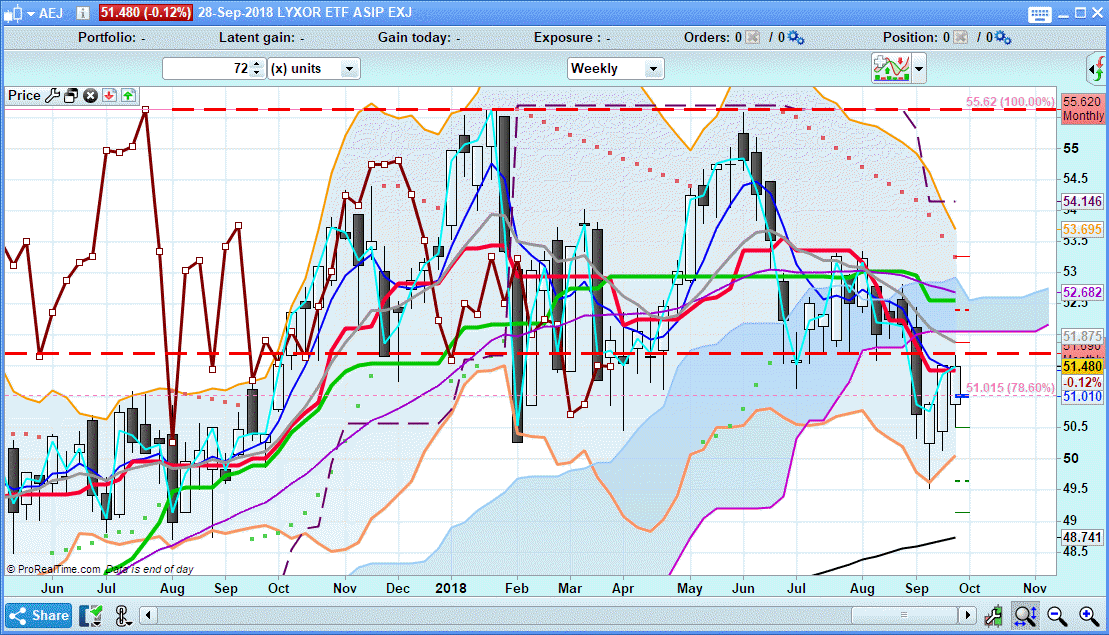Expand the side trading panel arrow

click(1096, 69)
